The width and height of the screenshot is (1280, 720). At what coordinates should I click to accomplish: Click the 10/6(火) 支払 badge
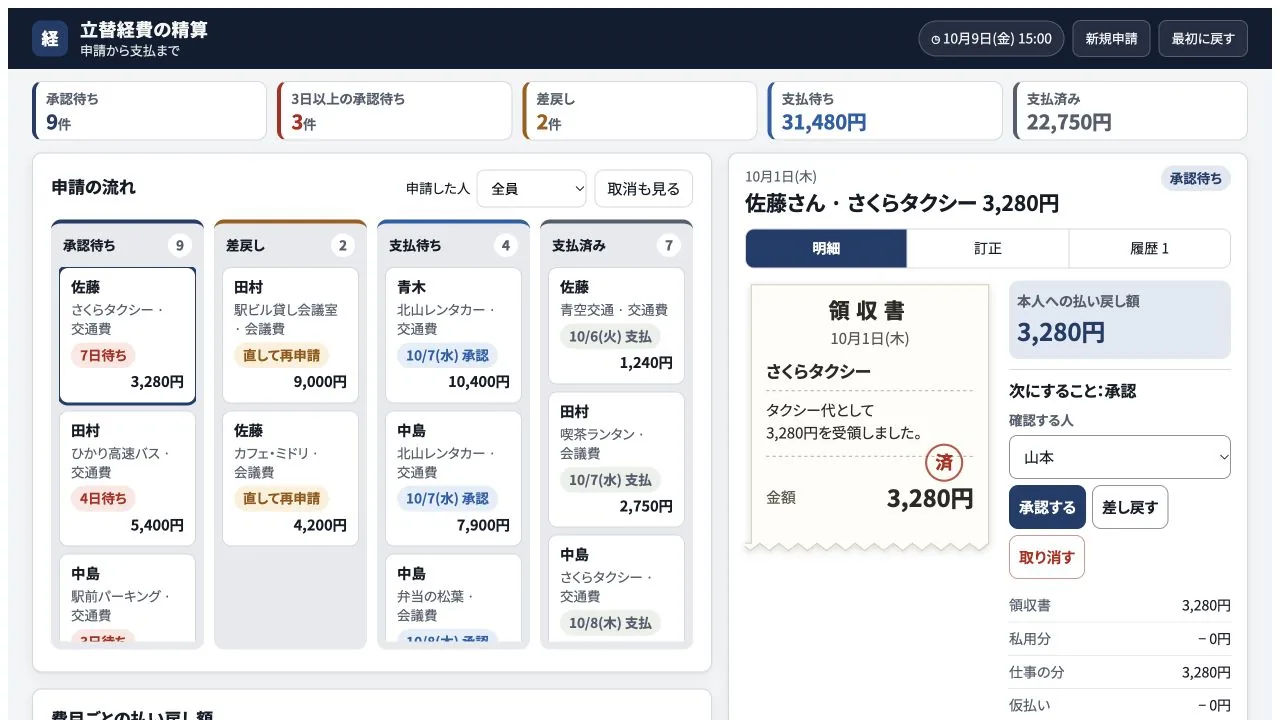pyautogui.click(x=610, y=336)
